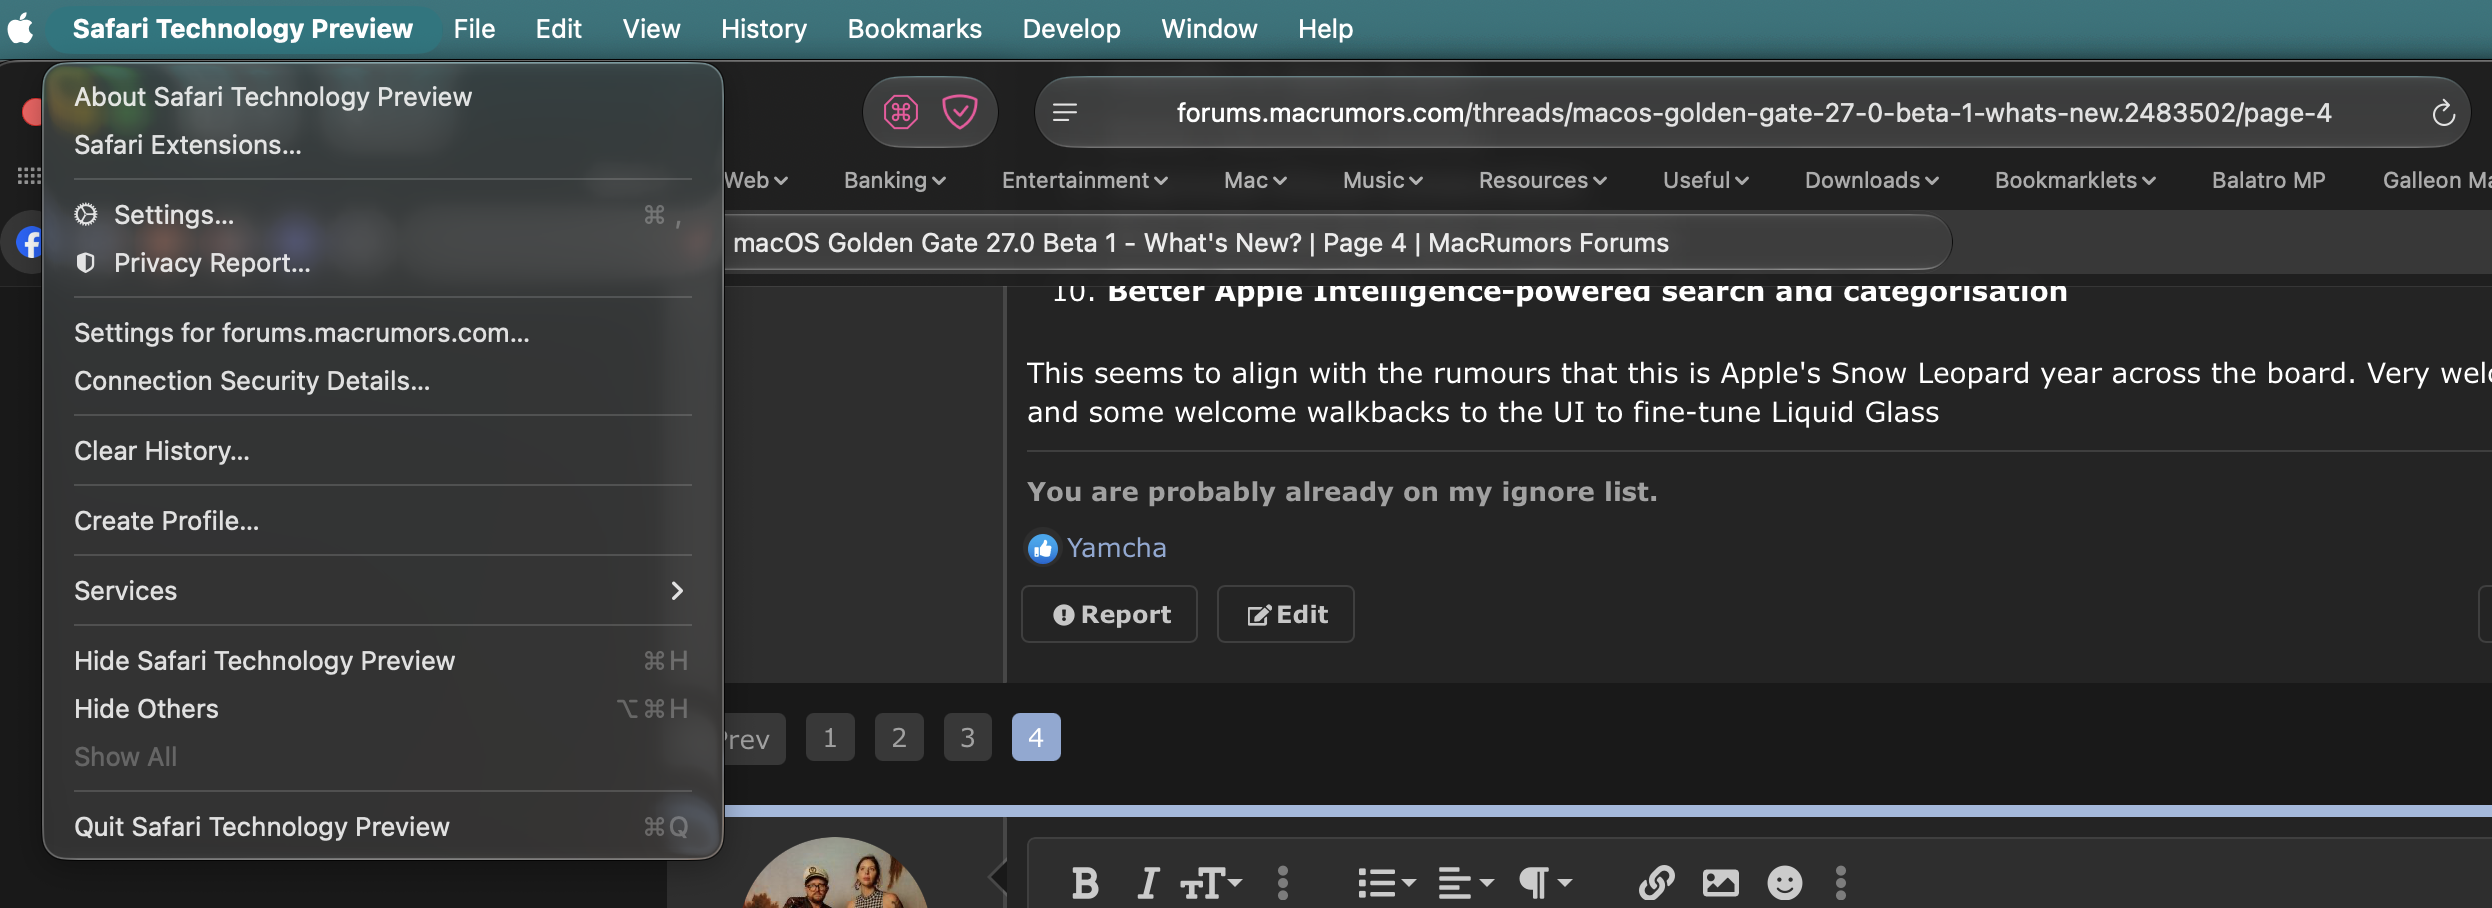2492x908 pixels.
Task: Click the Settings gear menu item
Action: click(383, 215)
